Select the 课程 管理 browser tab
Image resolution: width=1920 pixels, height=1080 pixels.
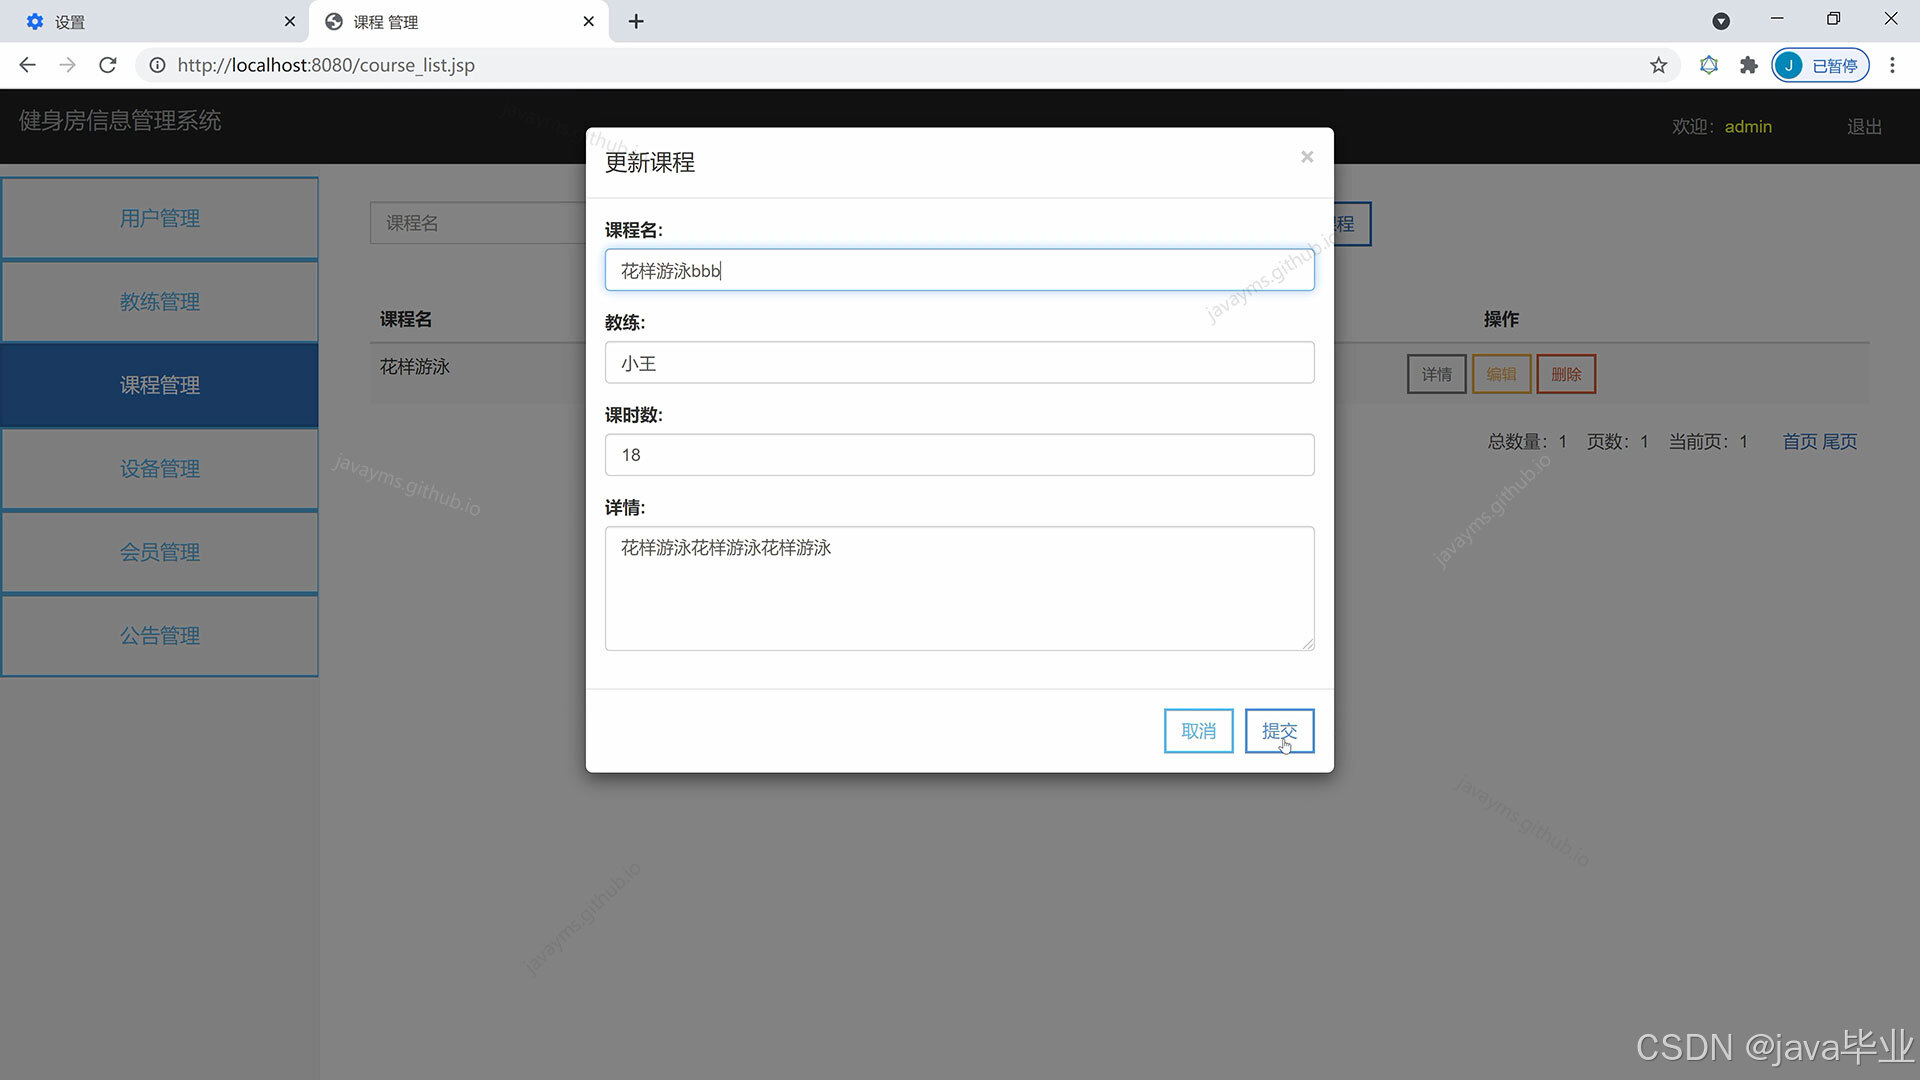(x=460, y=21)
